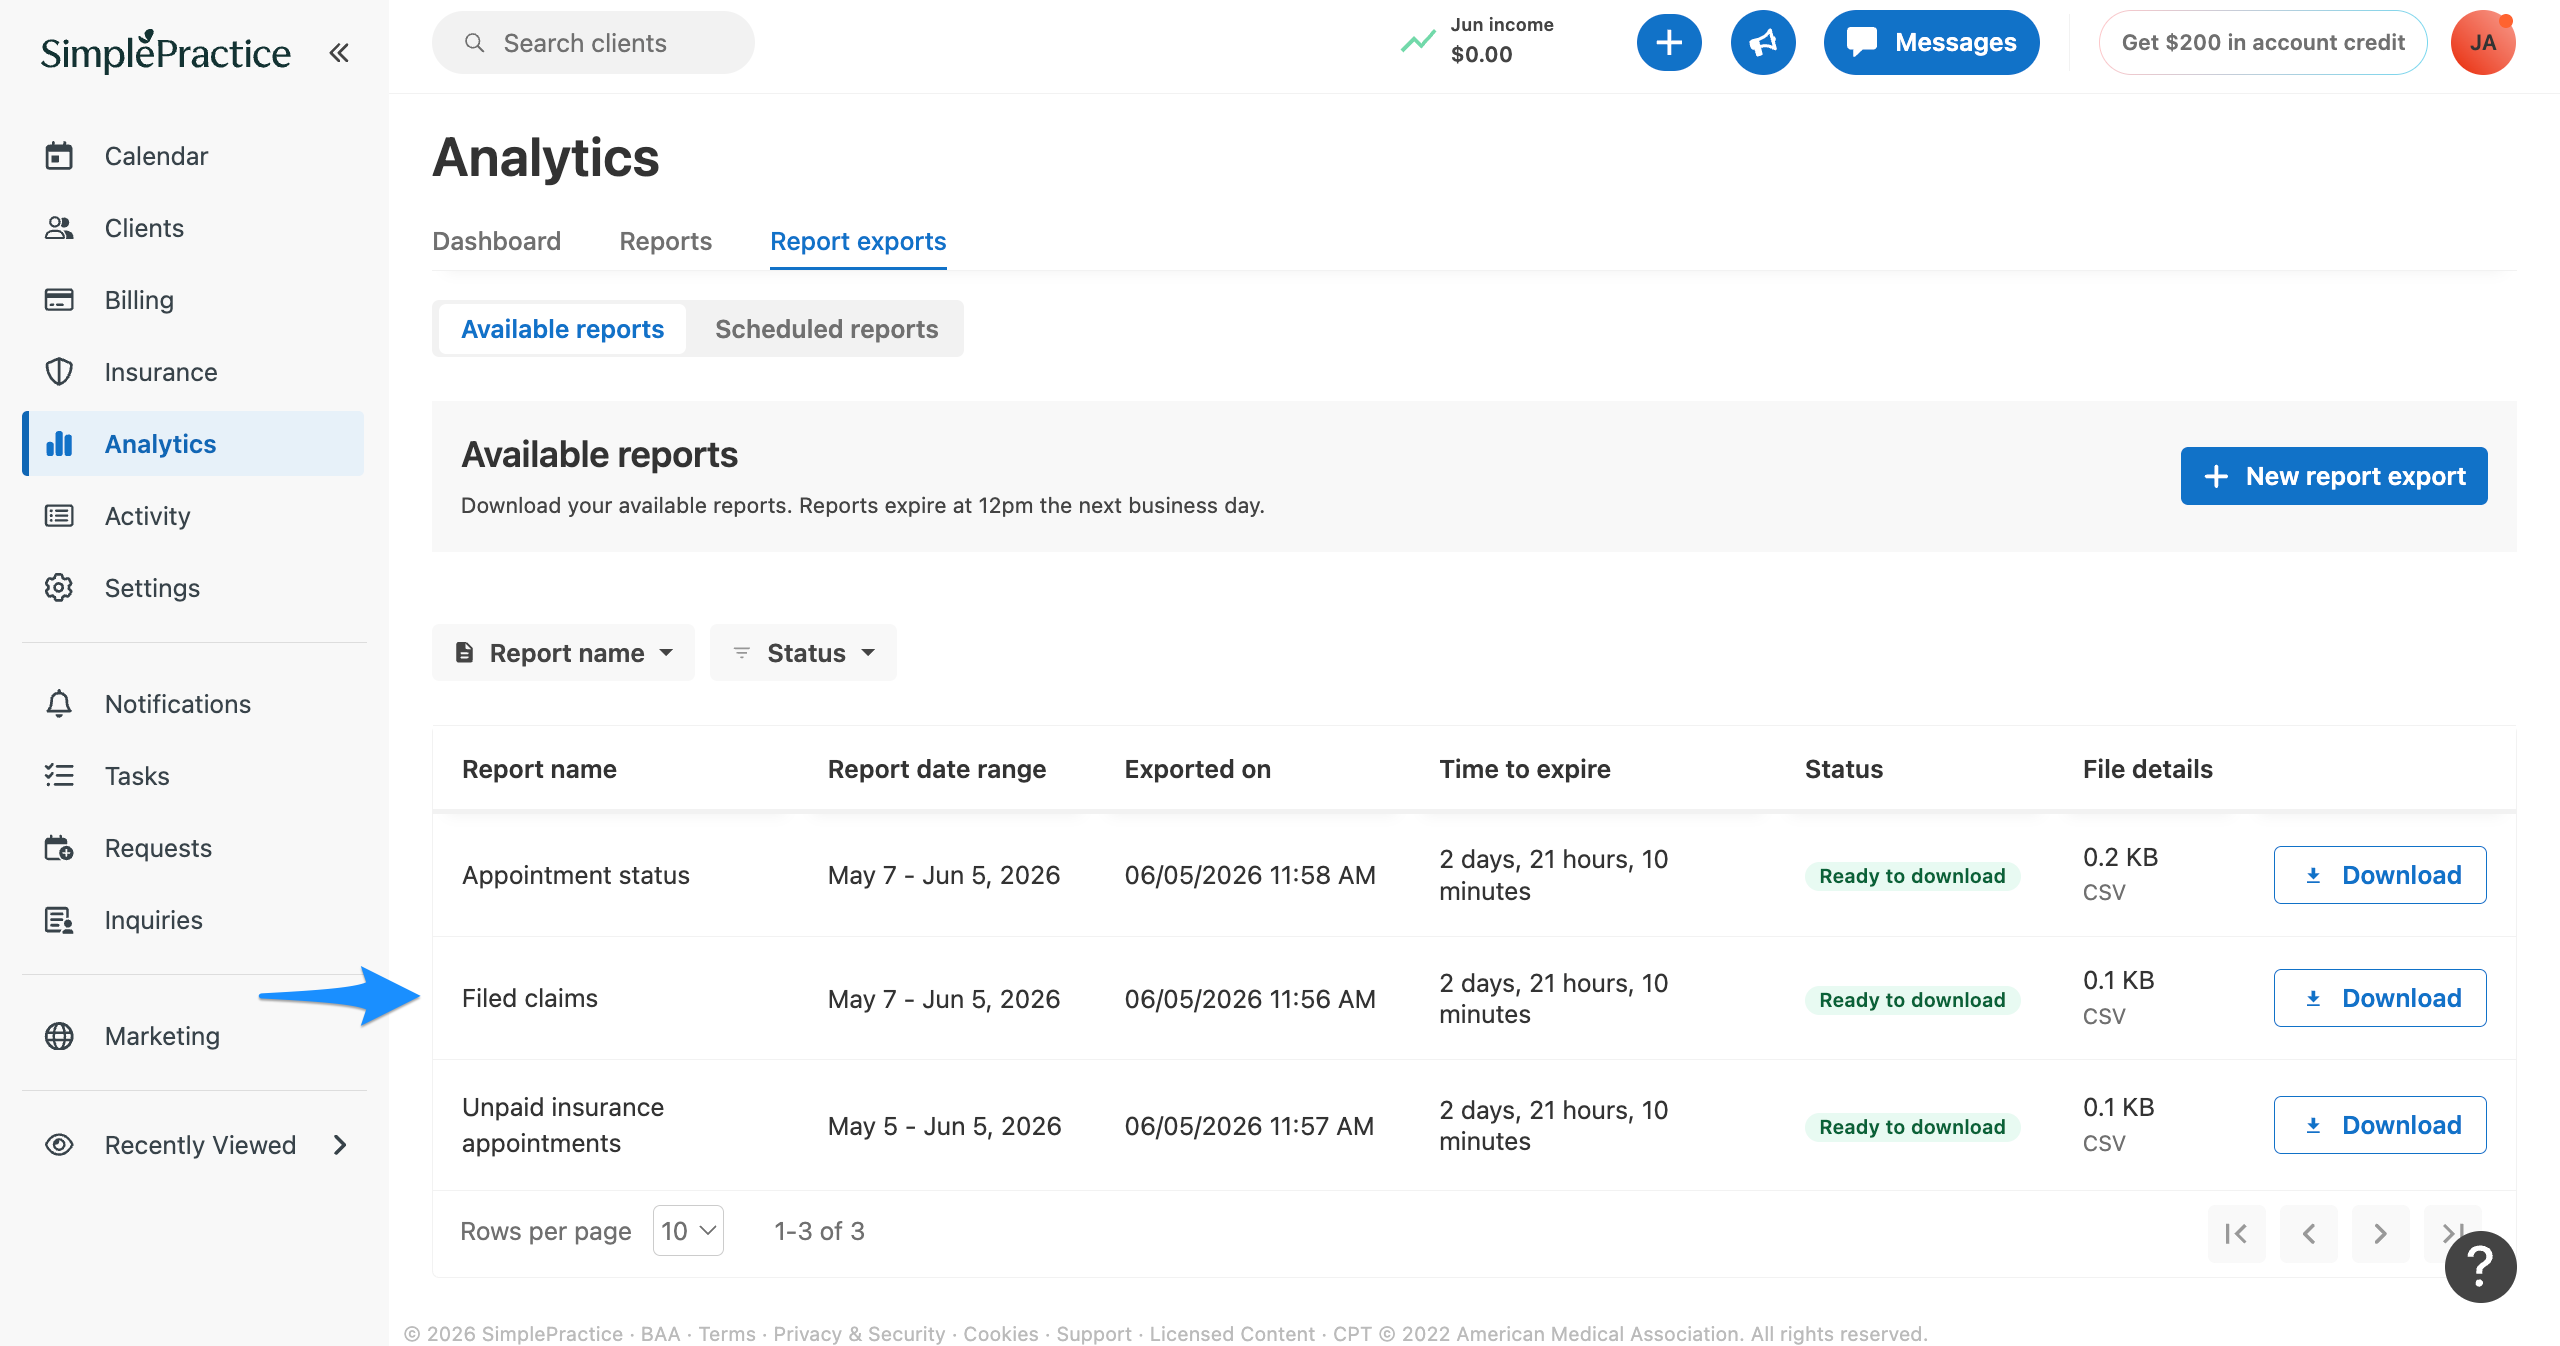Click the Time to expire column header
The height and width of the screenshot is (1346, 2560).
pyautogui.click(x=1525, y=769)
